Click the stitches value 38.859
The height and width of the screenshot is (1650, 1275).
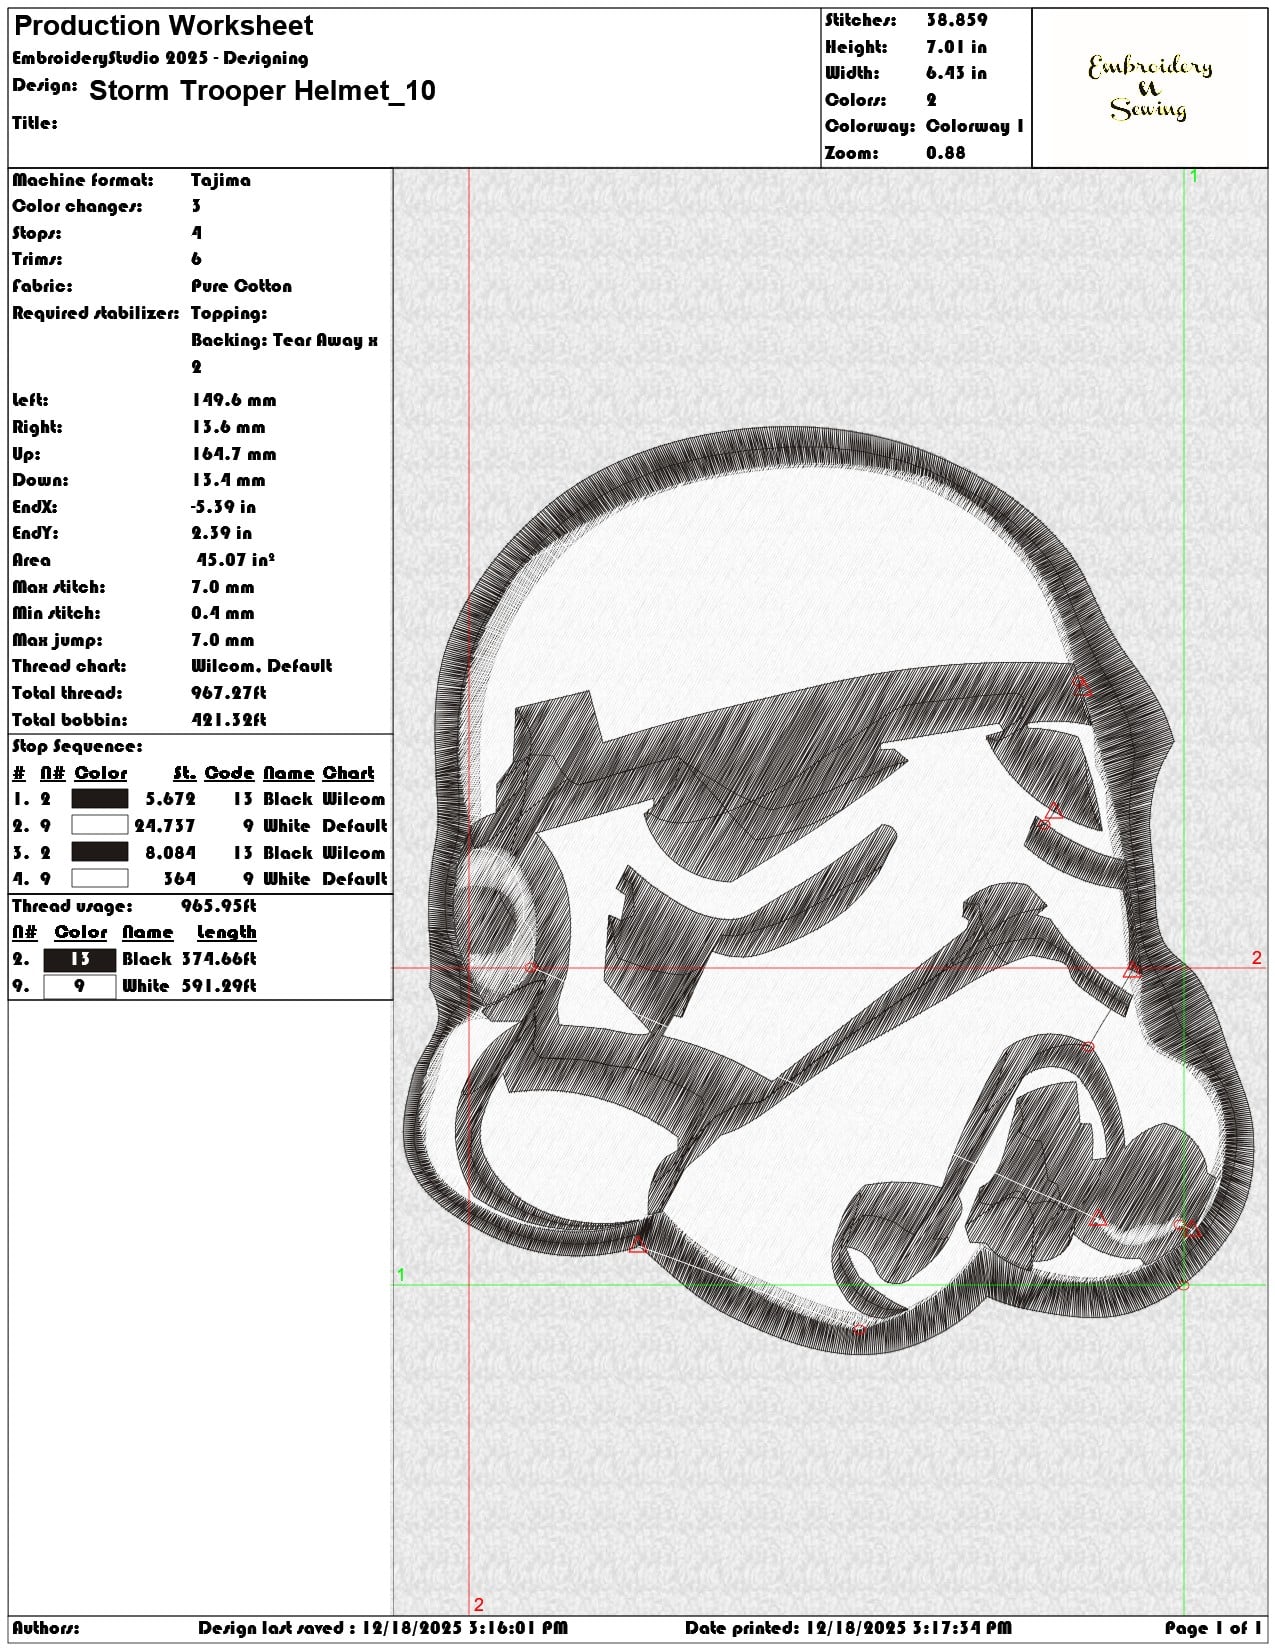coord(956,20)
